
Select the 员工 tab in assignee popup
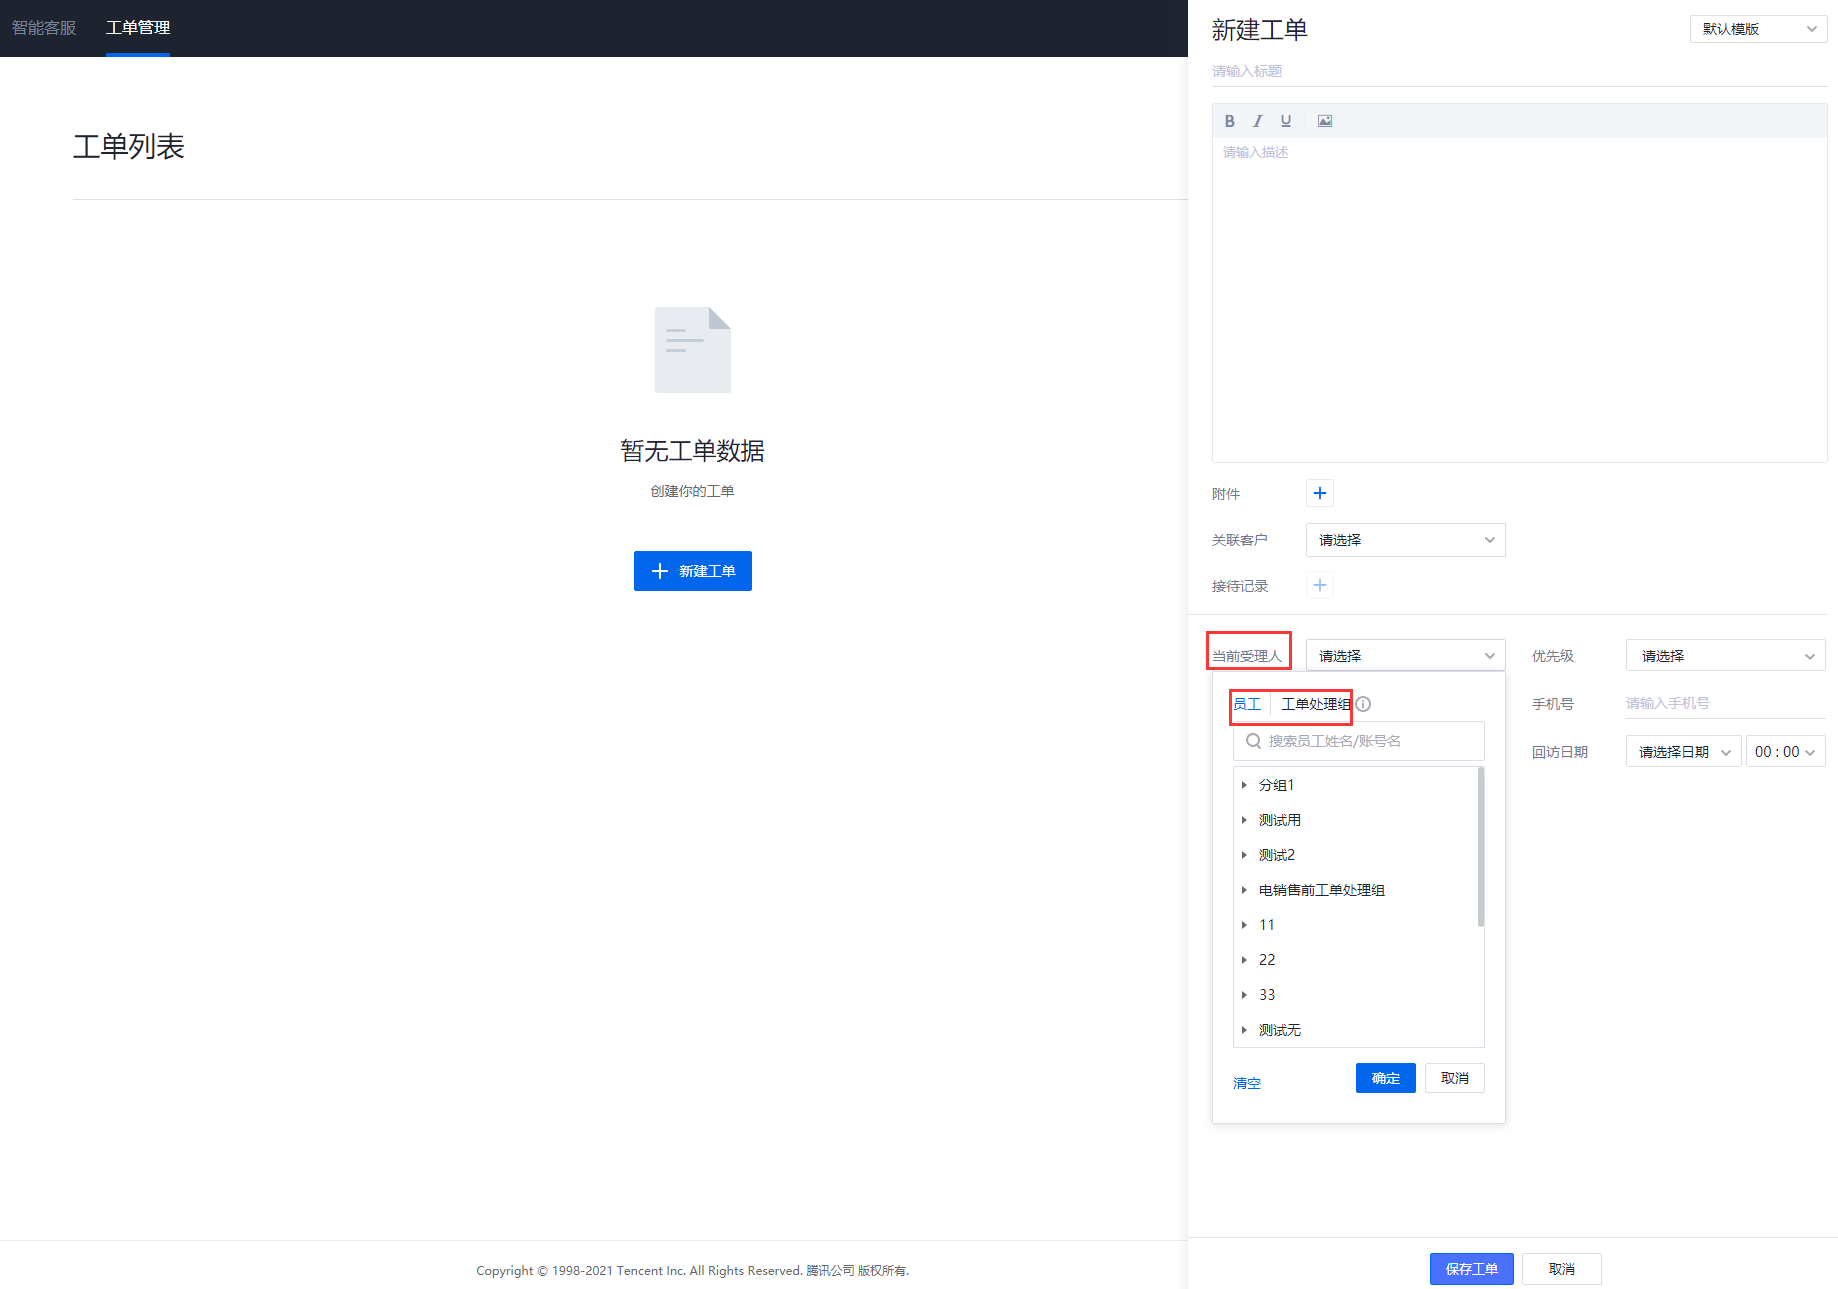tap(1247, 704)
